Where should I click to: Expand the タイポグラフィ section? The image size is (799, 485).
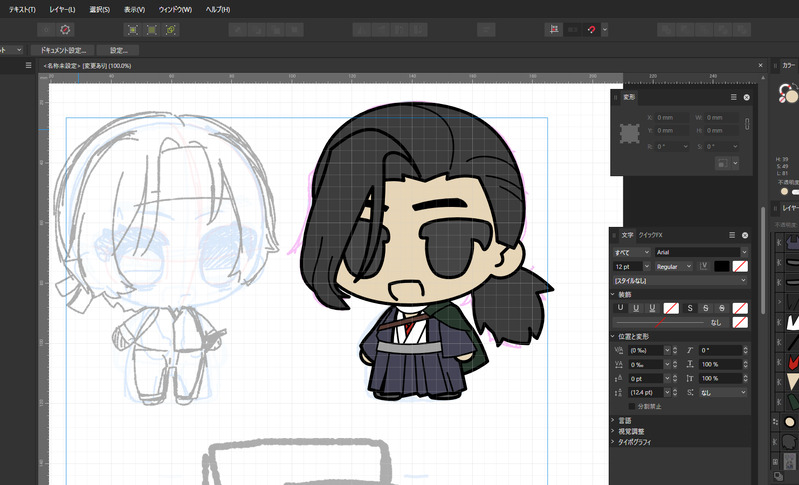tap(635, 441)
